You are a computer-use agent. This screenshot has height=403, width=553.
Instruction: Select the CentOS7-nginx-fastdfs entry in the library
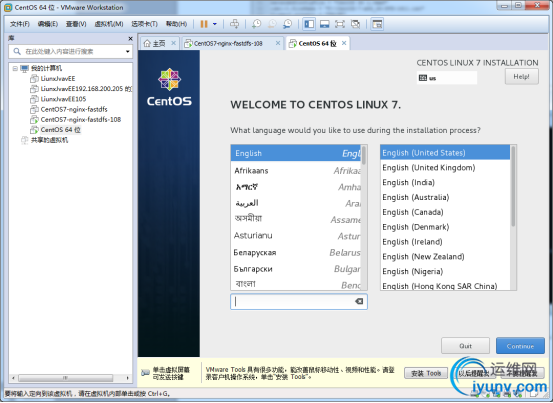74,109
